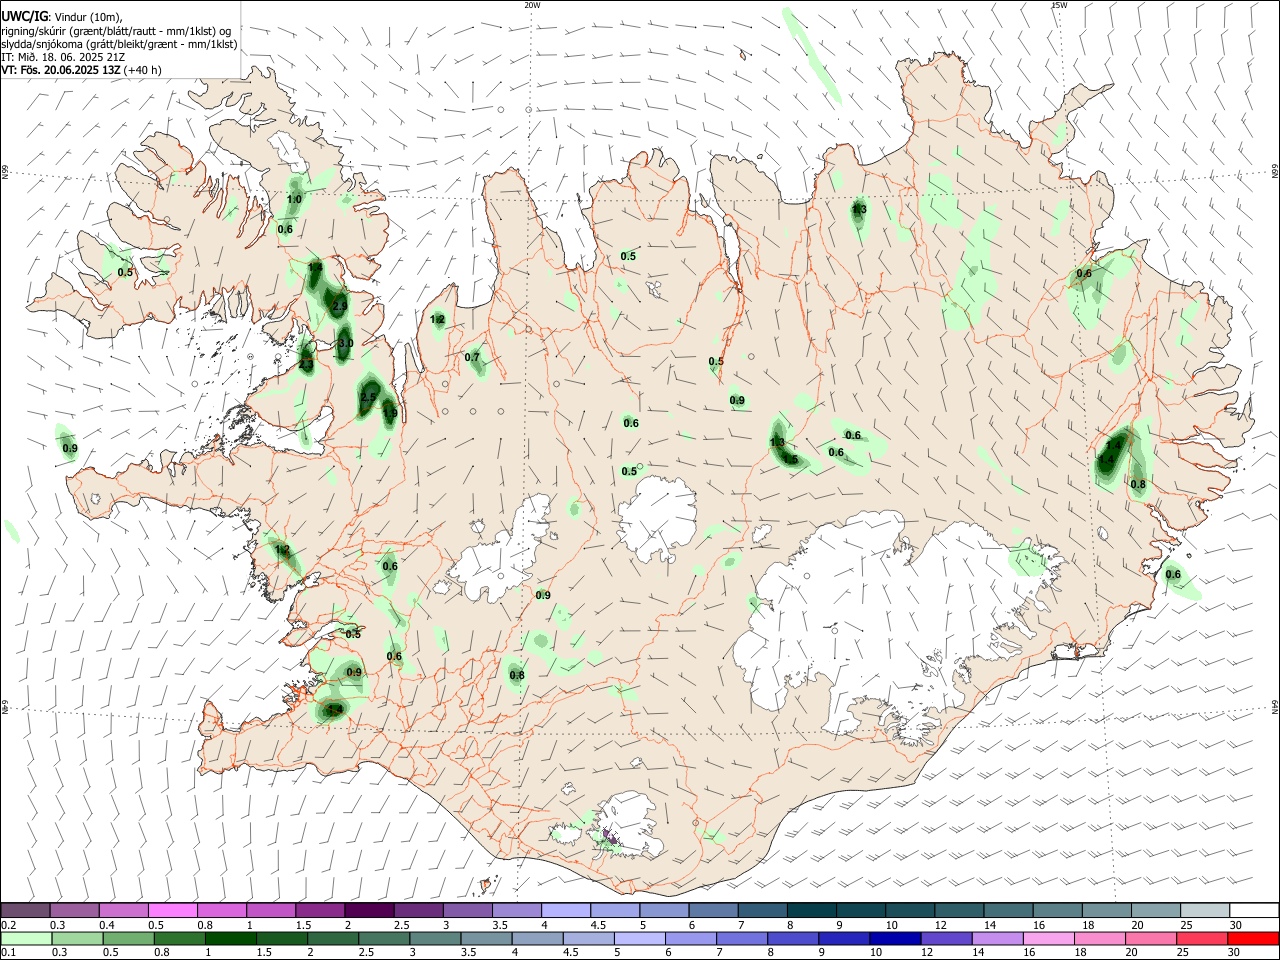Click the 25 label under the top legend row
This screenshot has width=1280, height=960.
coord(1185,925)
